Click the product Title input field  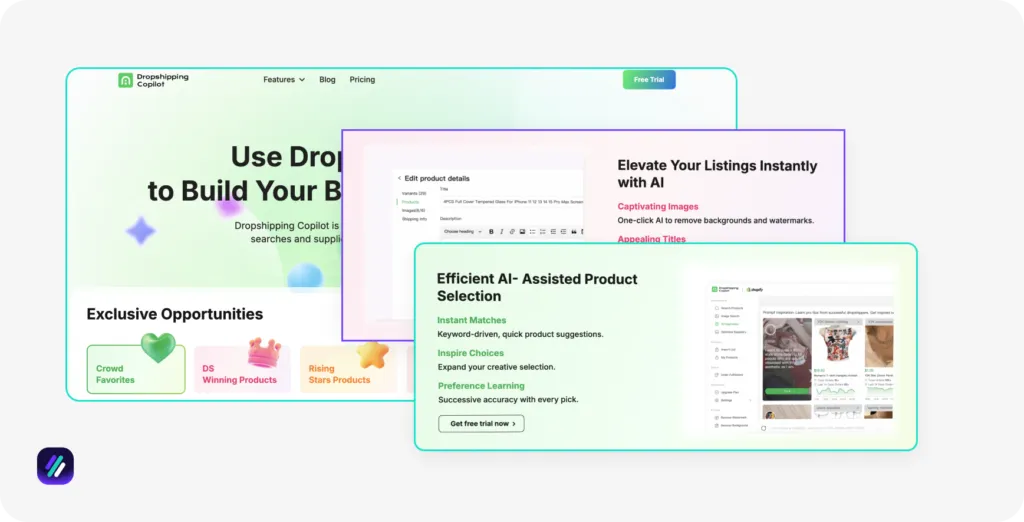[511, 202]
